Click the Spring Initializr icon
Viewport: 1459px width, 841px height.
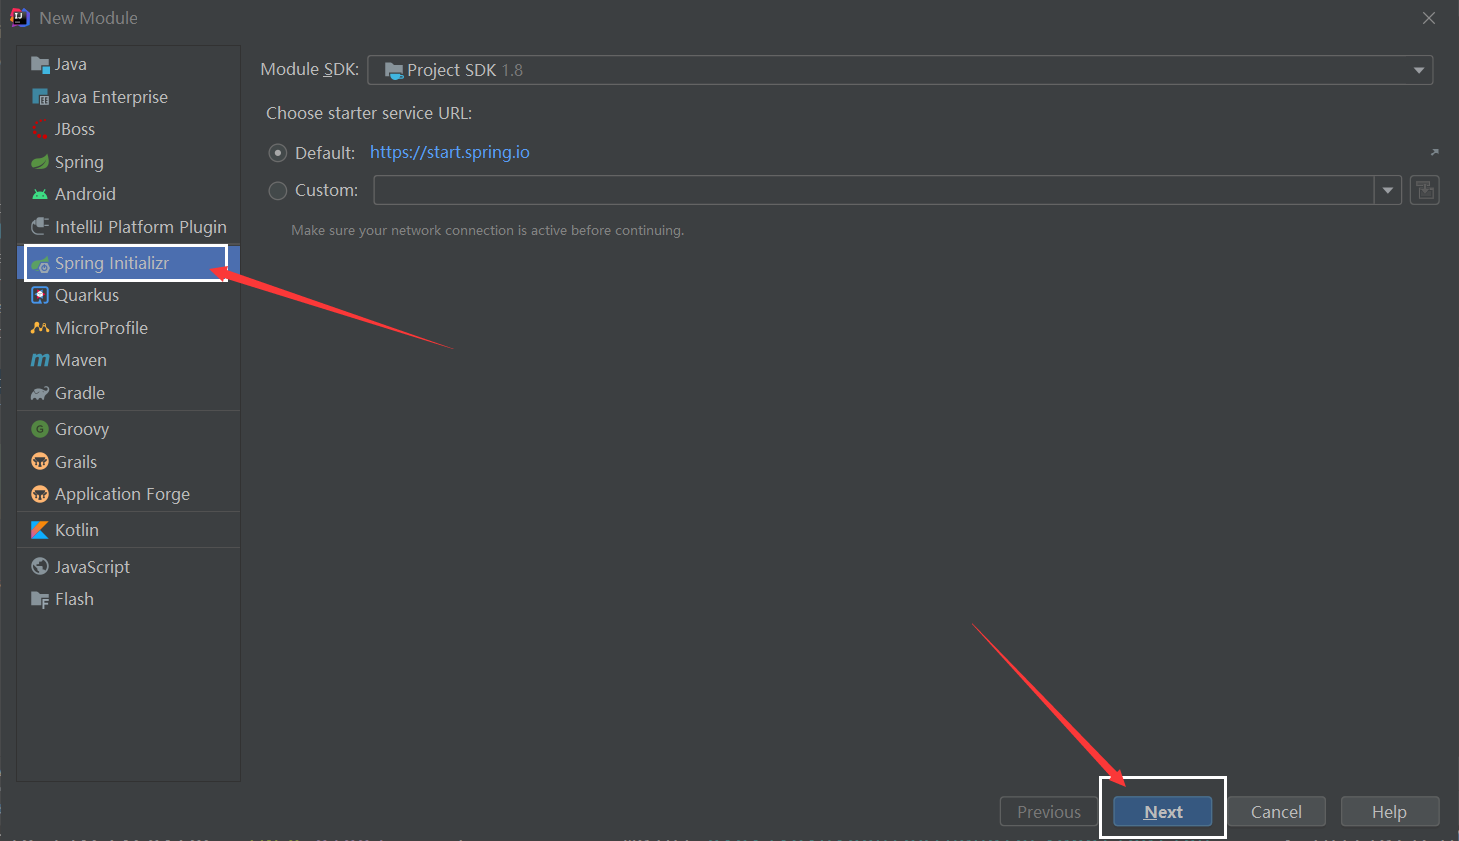pos(40,264)
